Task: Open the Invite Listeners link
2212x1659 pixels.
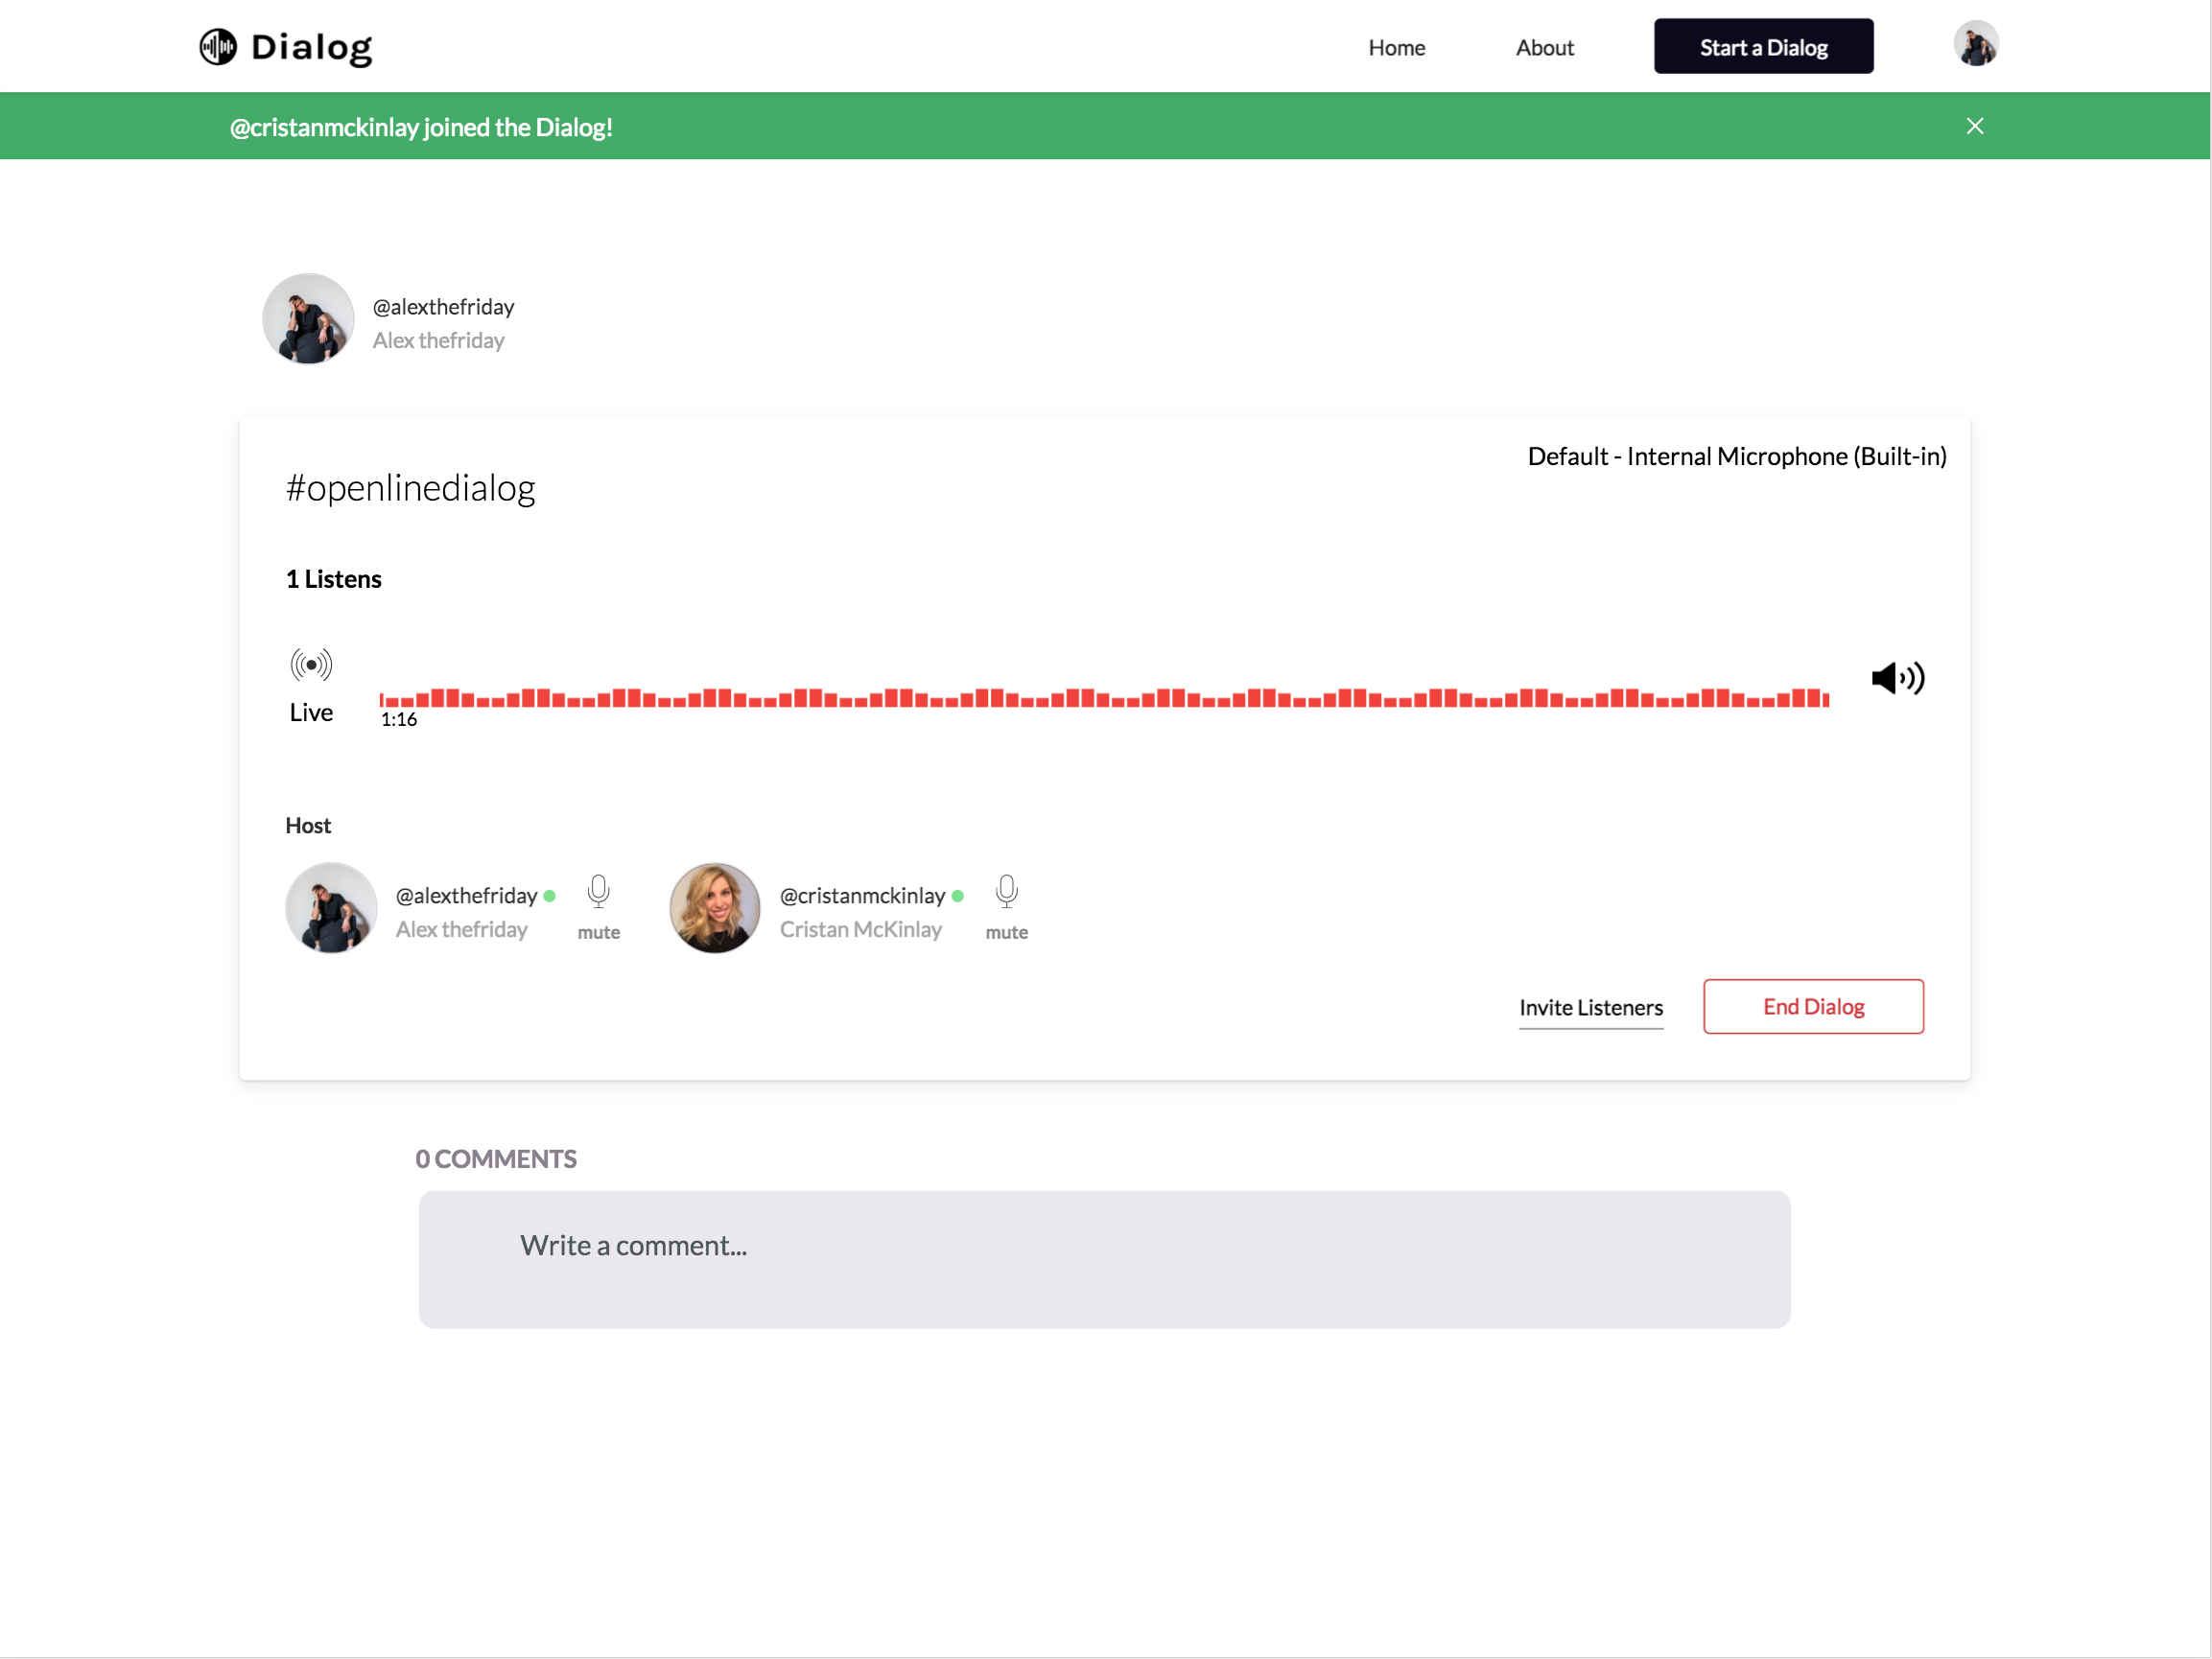Action: click(1590, 1008)
